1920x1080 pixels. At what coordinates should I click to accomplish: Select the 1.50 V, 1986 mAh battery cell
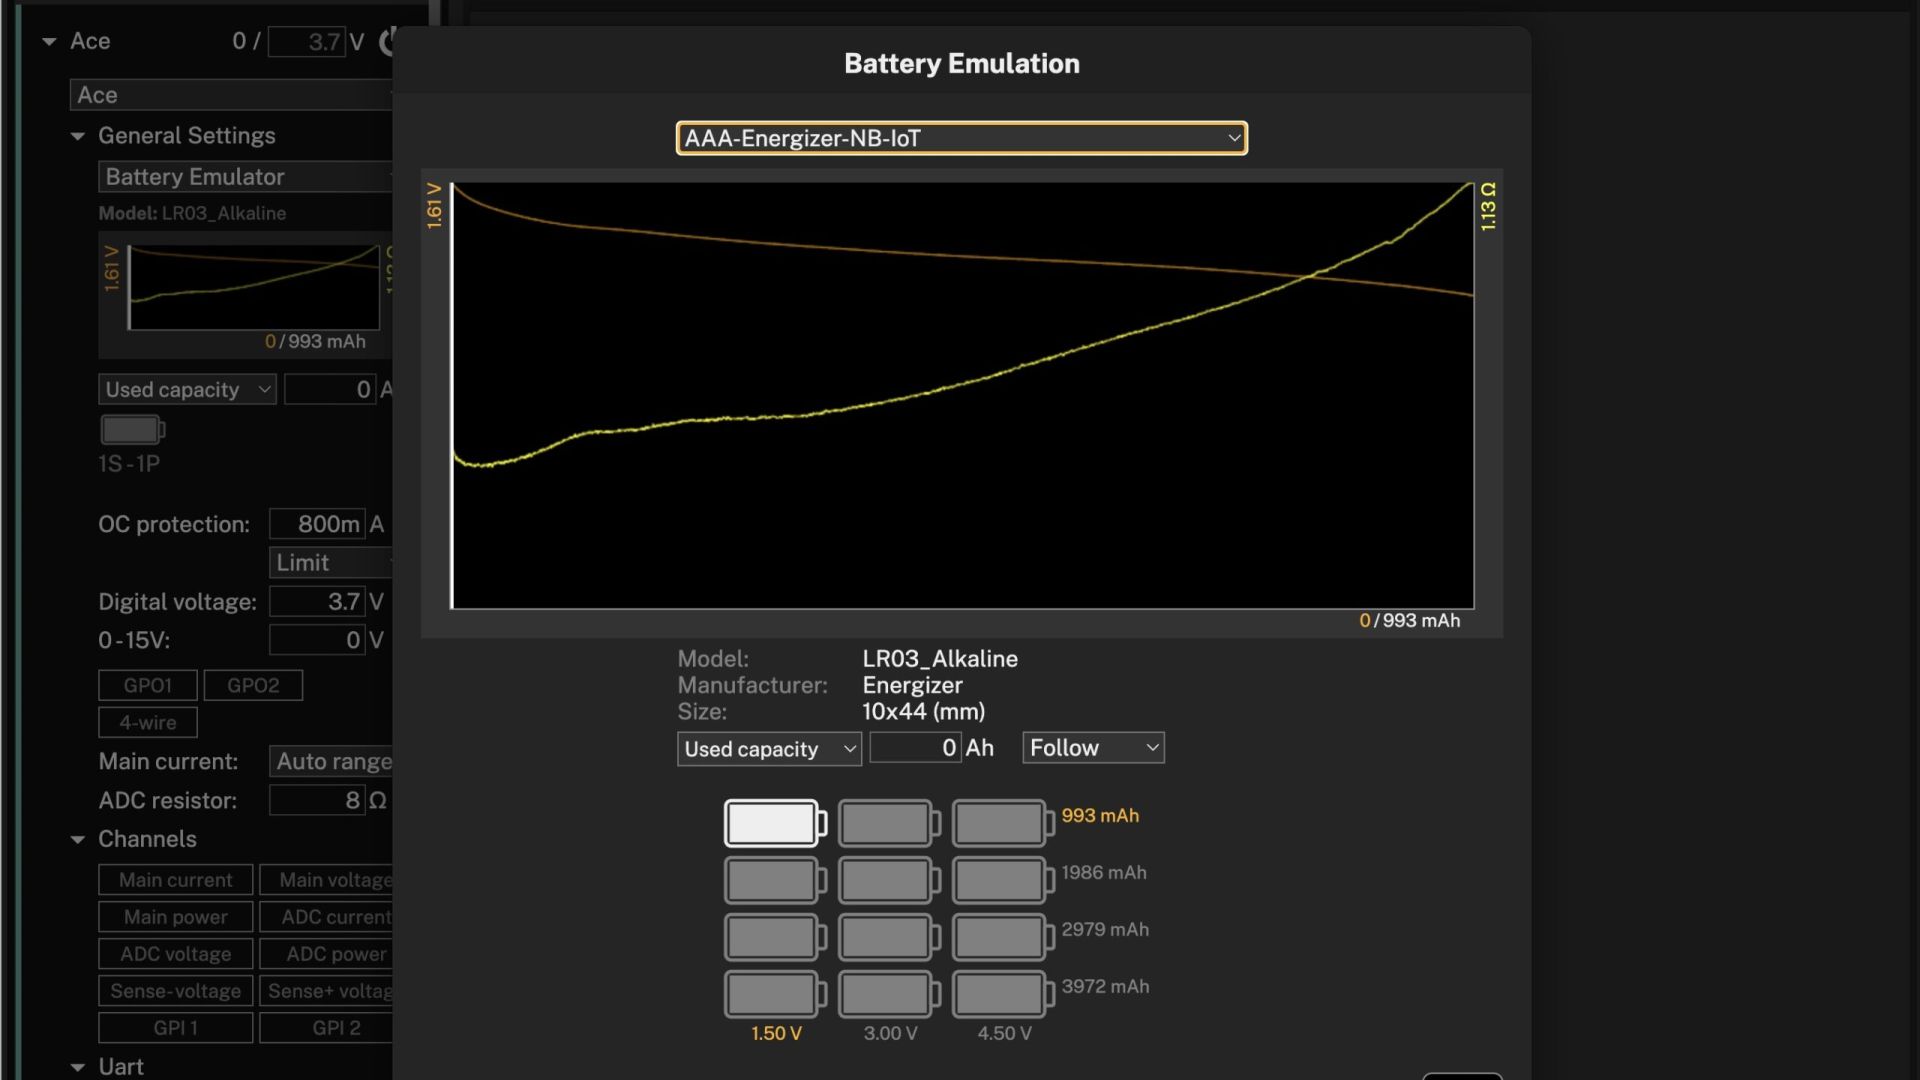pos(772,880)
